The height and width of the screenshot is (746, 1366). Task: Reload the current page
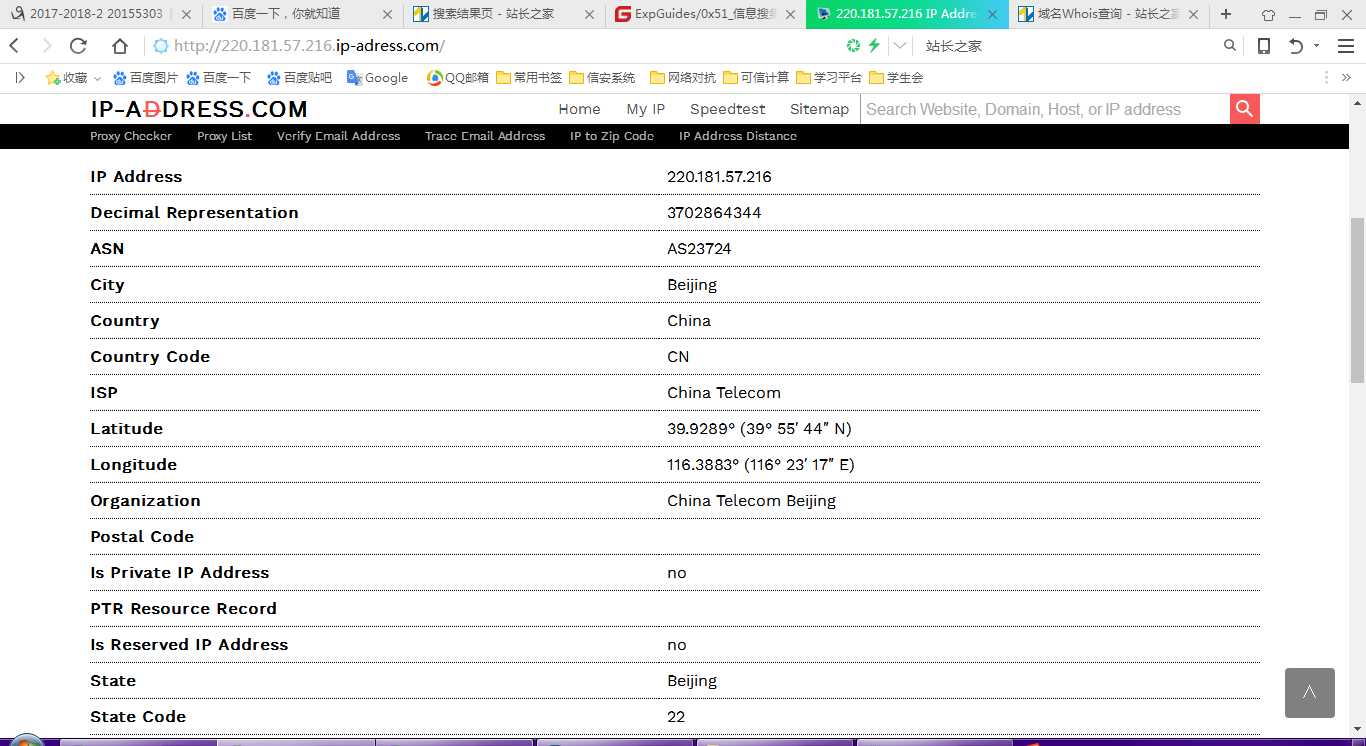[79, 46]
